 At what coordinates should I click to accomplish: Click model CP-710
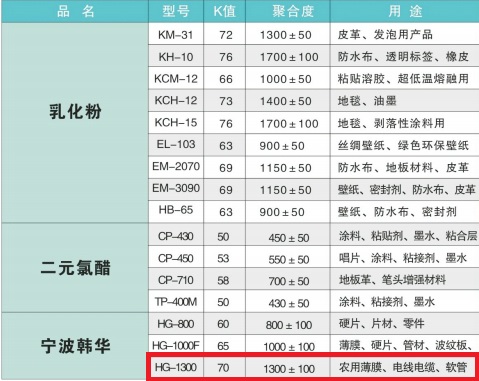176,280
